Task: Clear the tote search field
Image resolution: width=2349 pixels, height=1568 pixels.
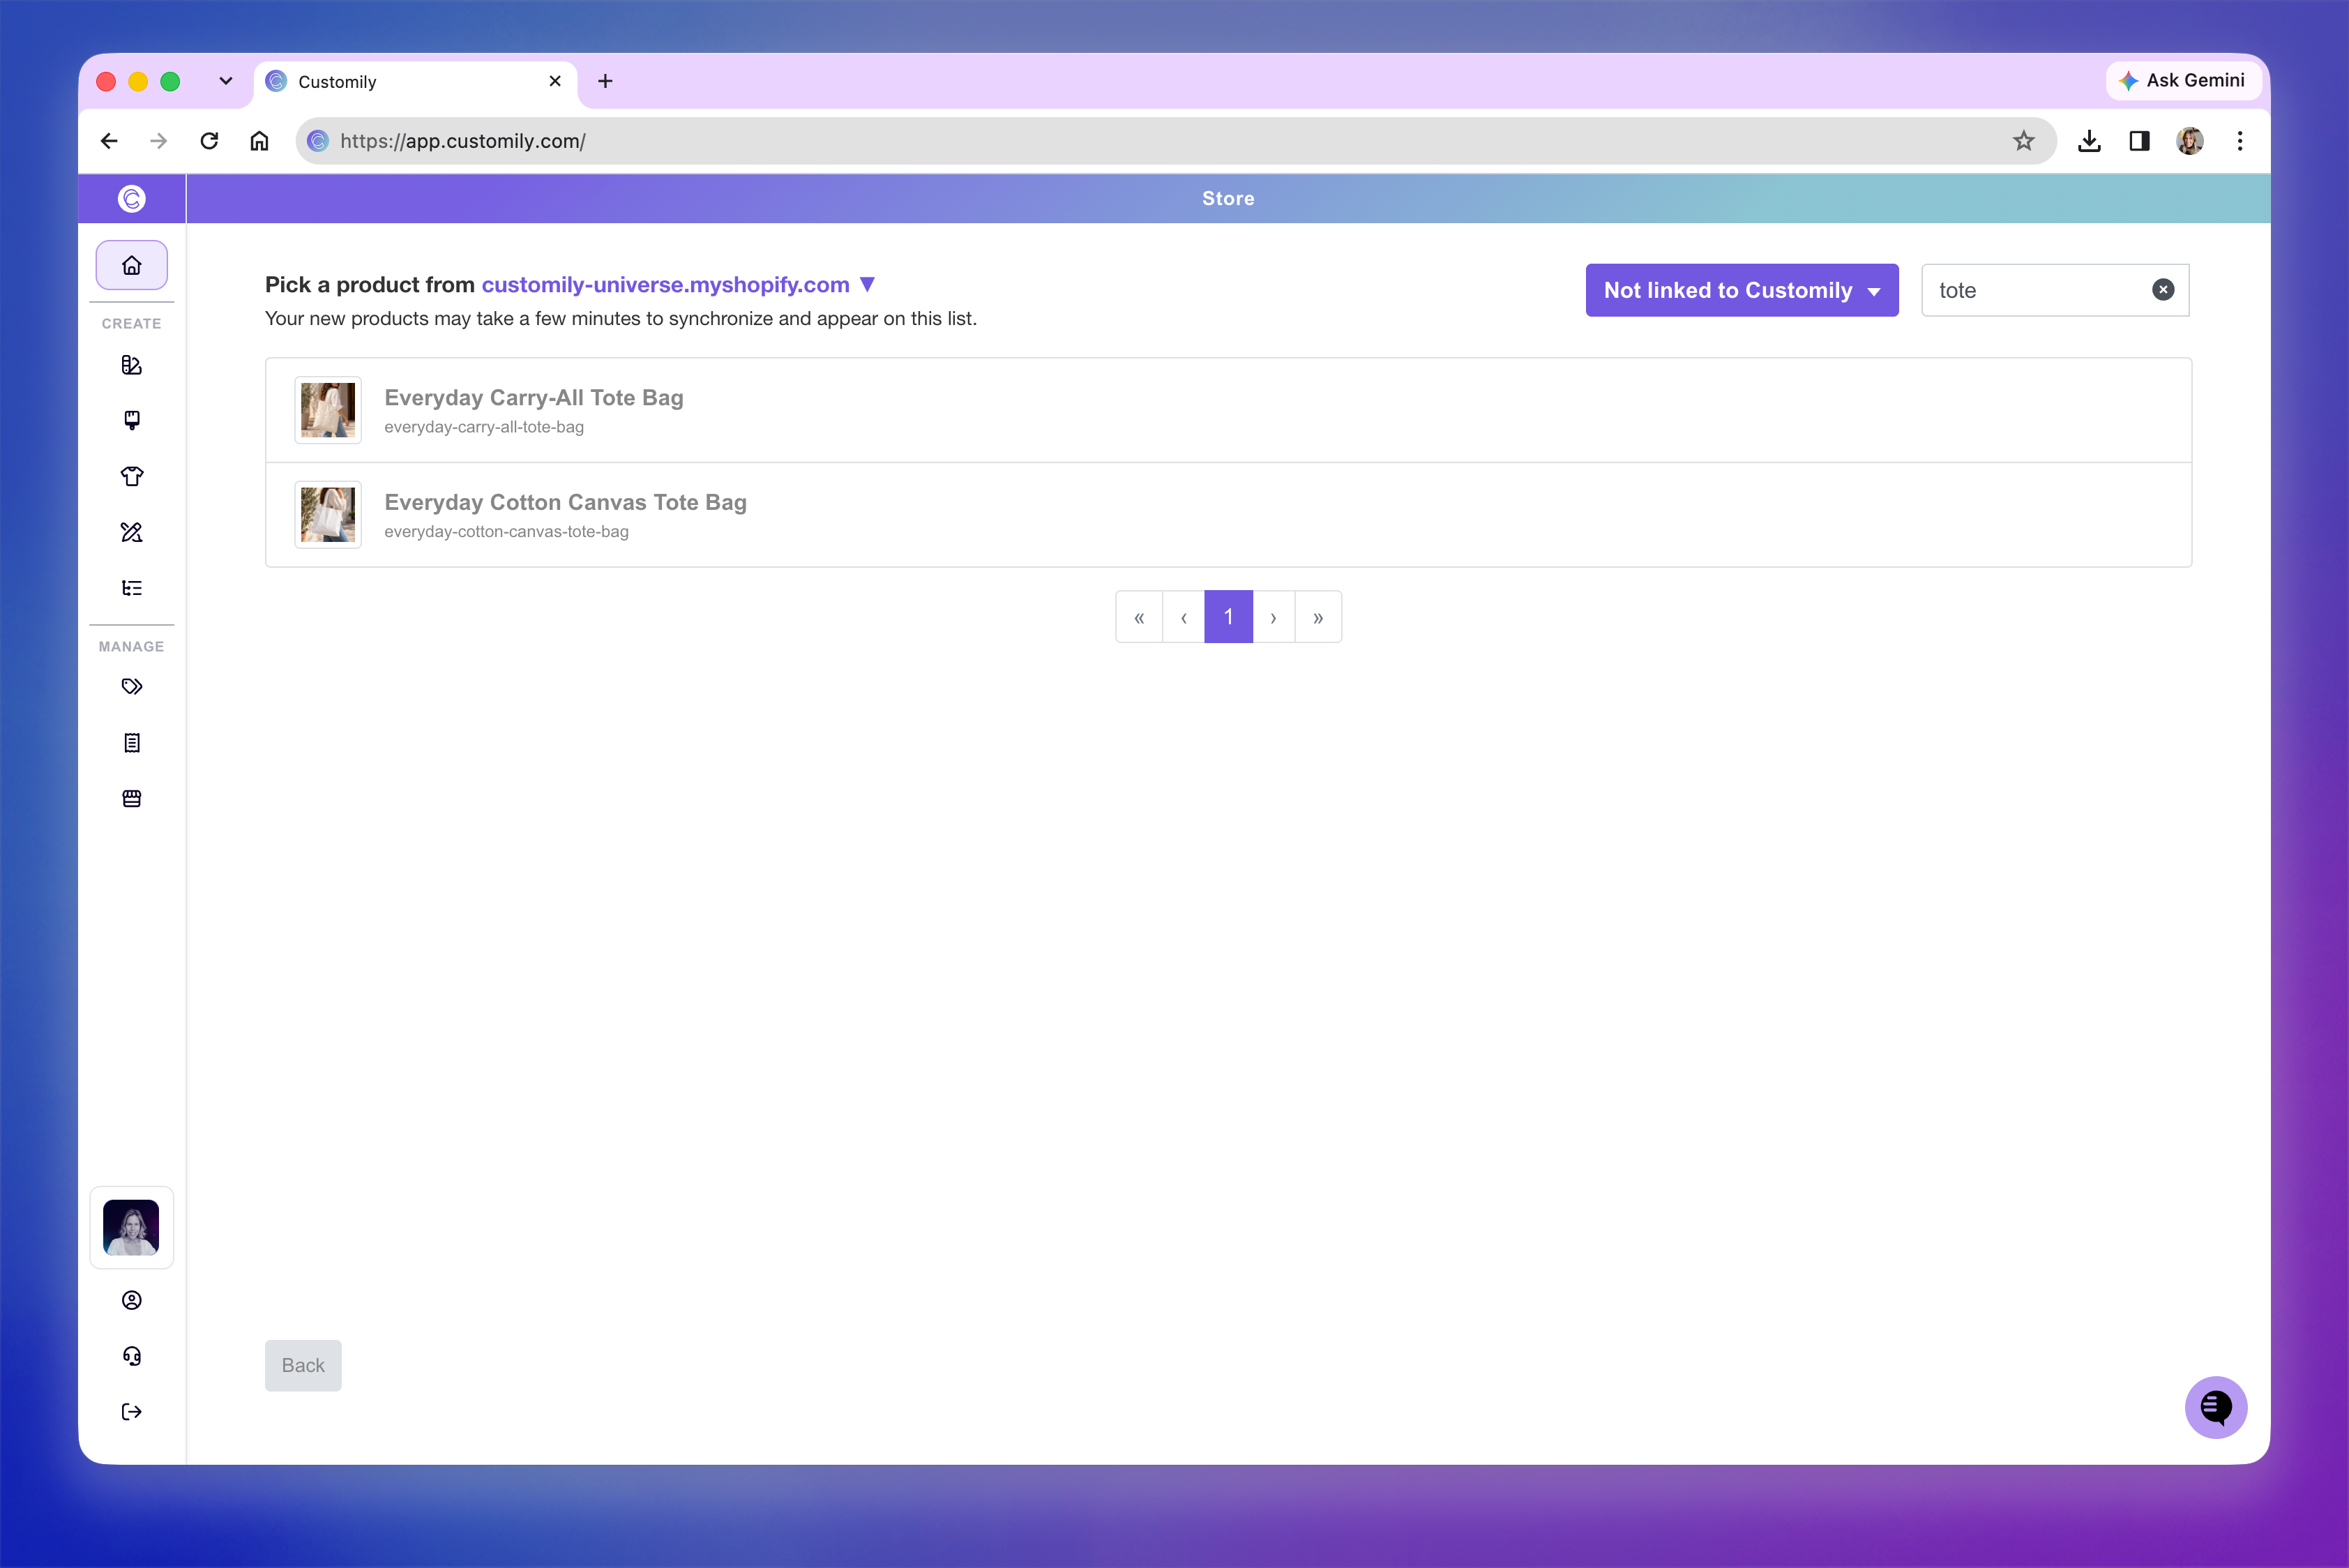Action: 2162,290
